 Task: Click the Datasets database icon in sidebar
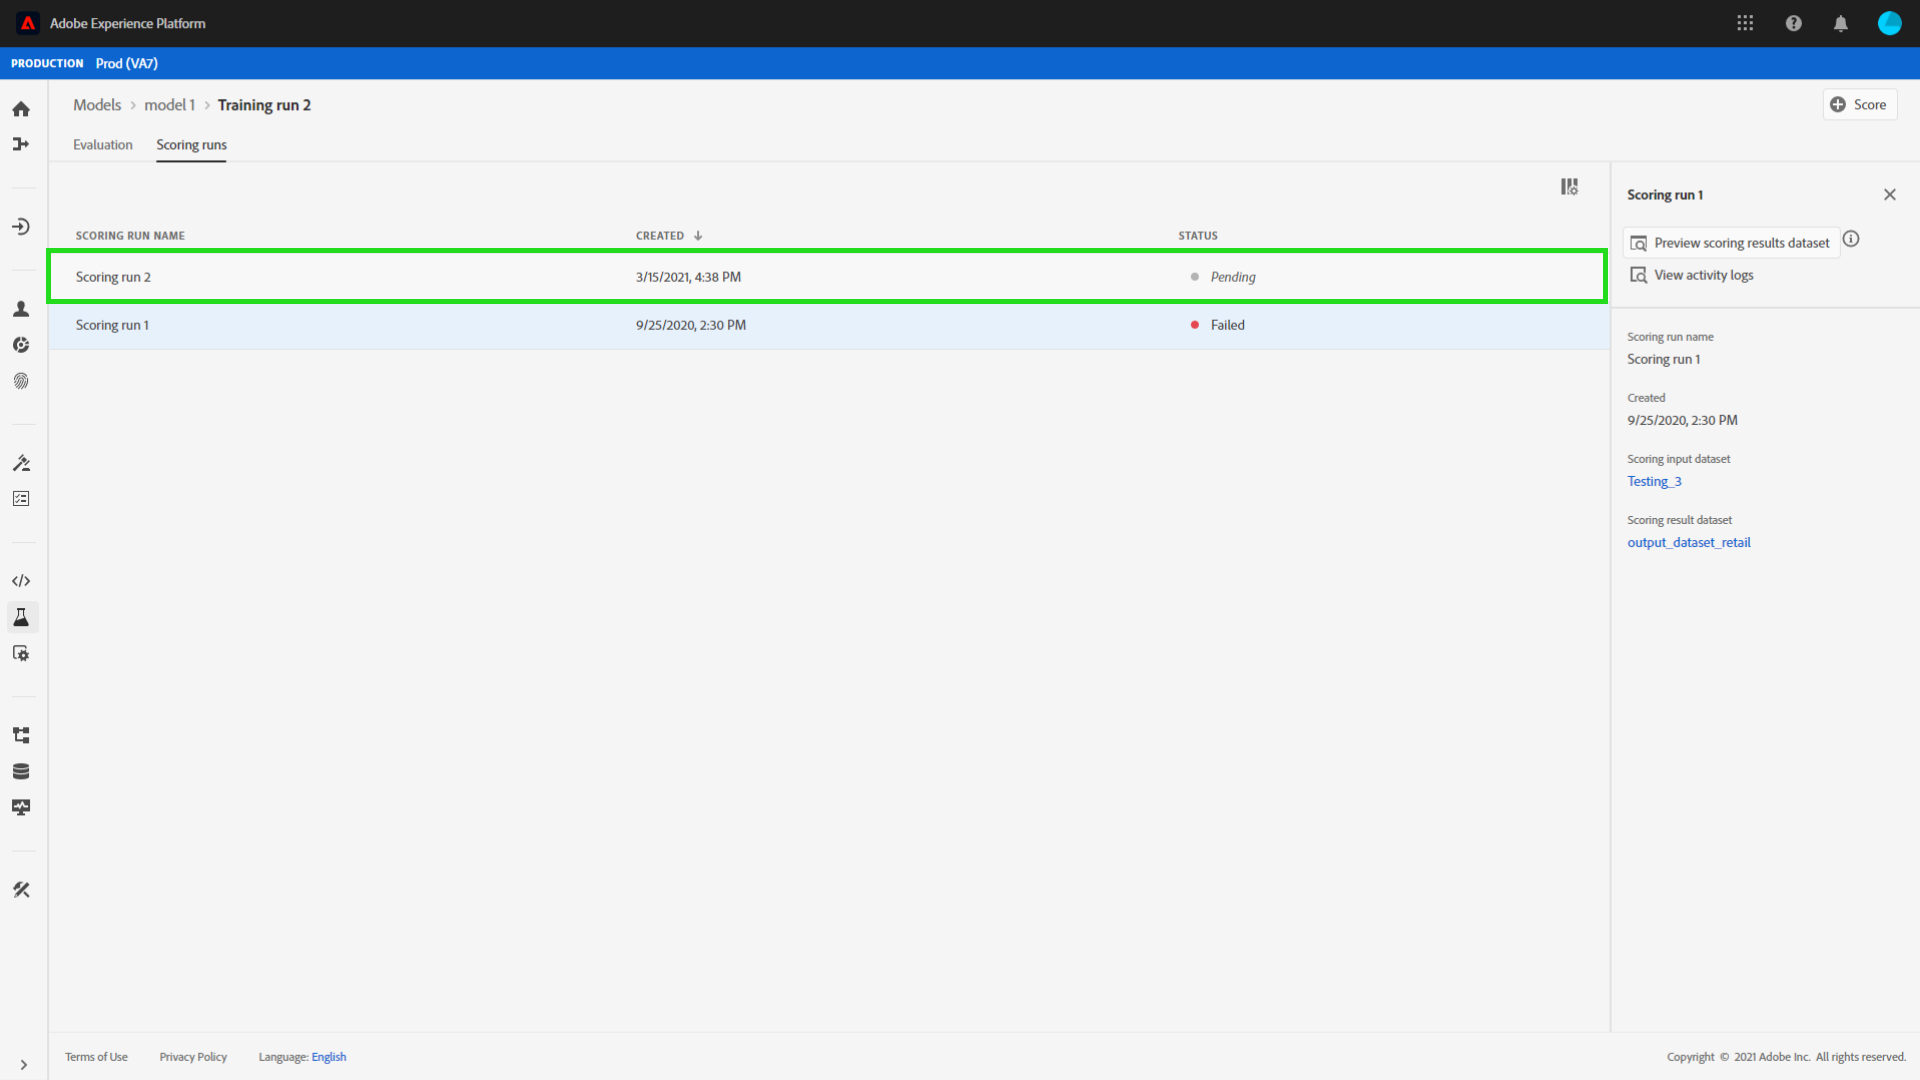coord(21,771)
